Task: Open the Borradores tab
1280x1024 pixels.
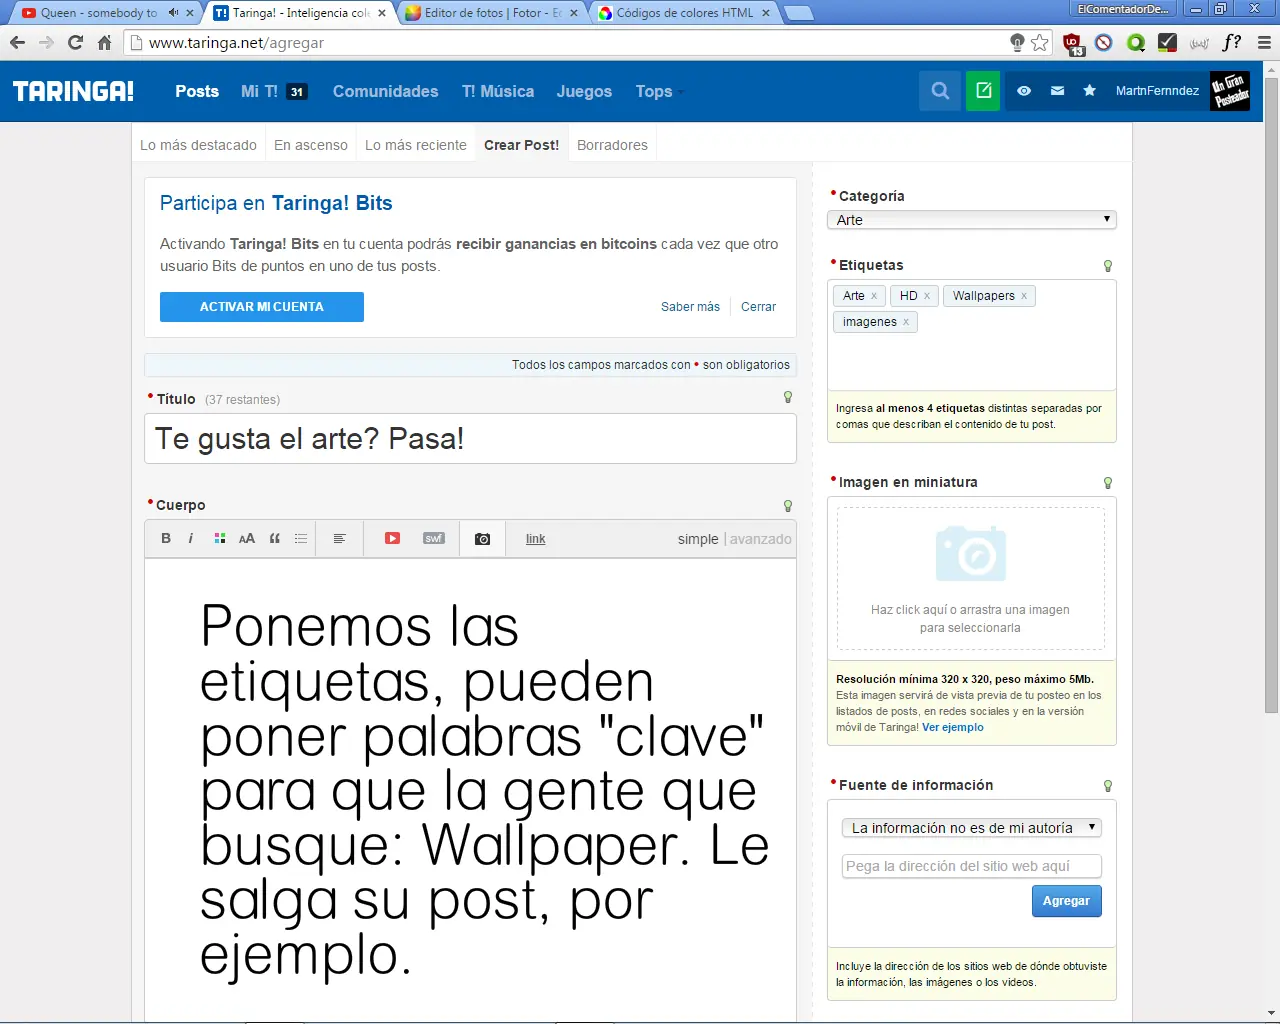Action: [612, 145]
